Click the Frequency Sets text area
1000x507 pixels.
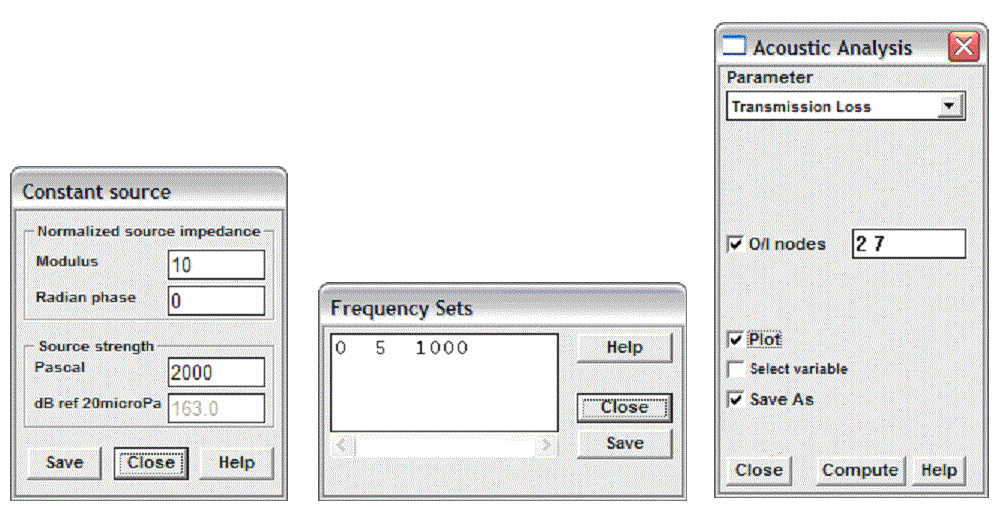[443, 382]
